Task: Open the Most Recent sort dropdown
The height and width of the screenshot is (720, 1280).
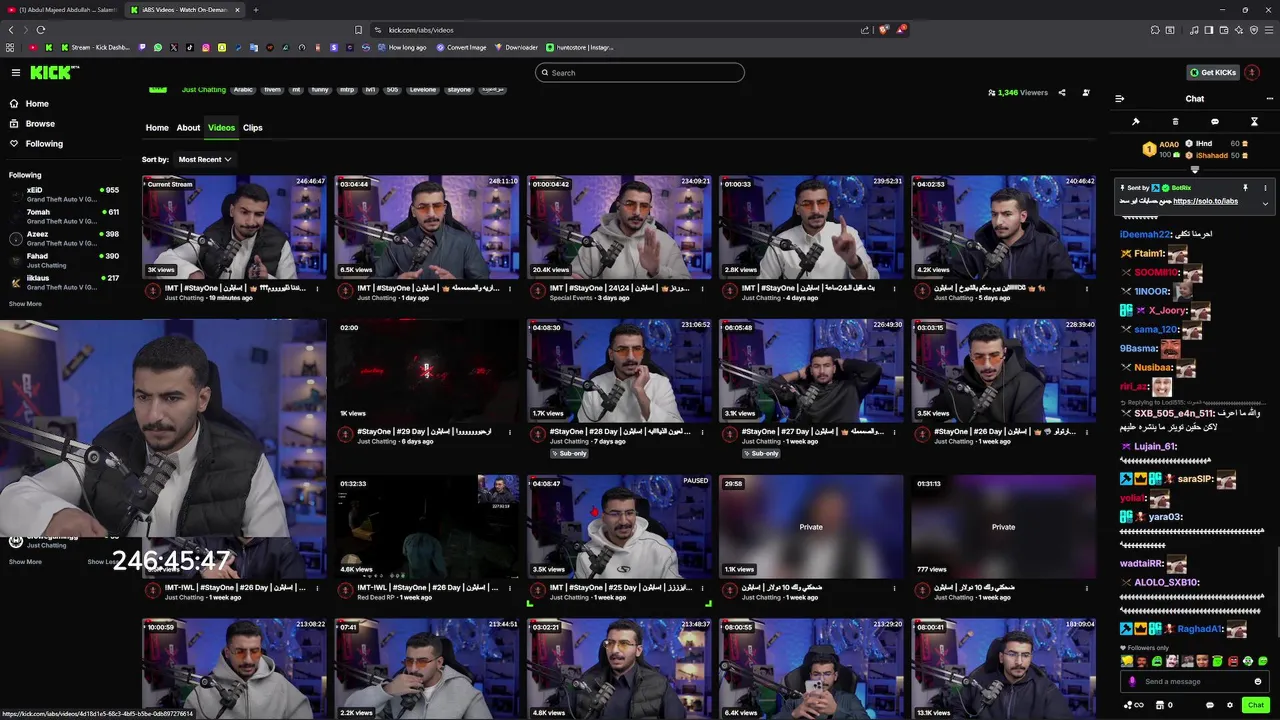Action: (x=204, y=159)
